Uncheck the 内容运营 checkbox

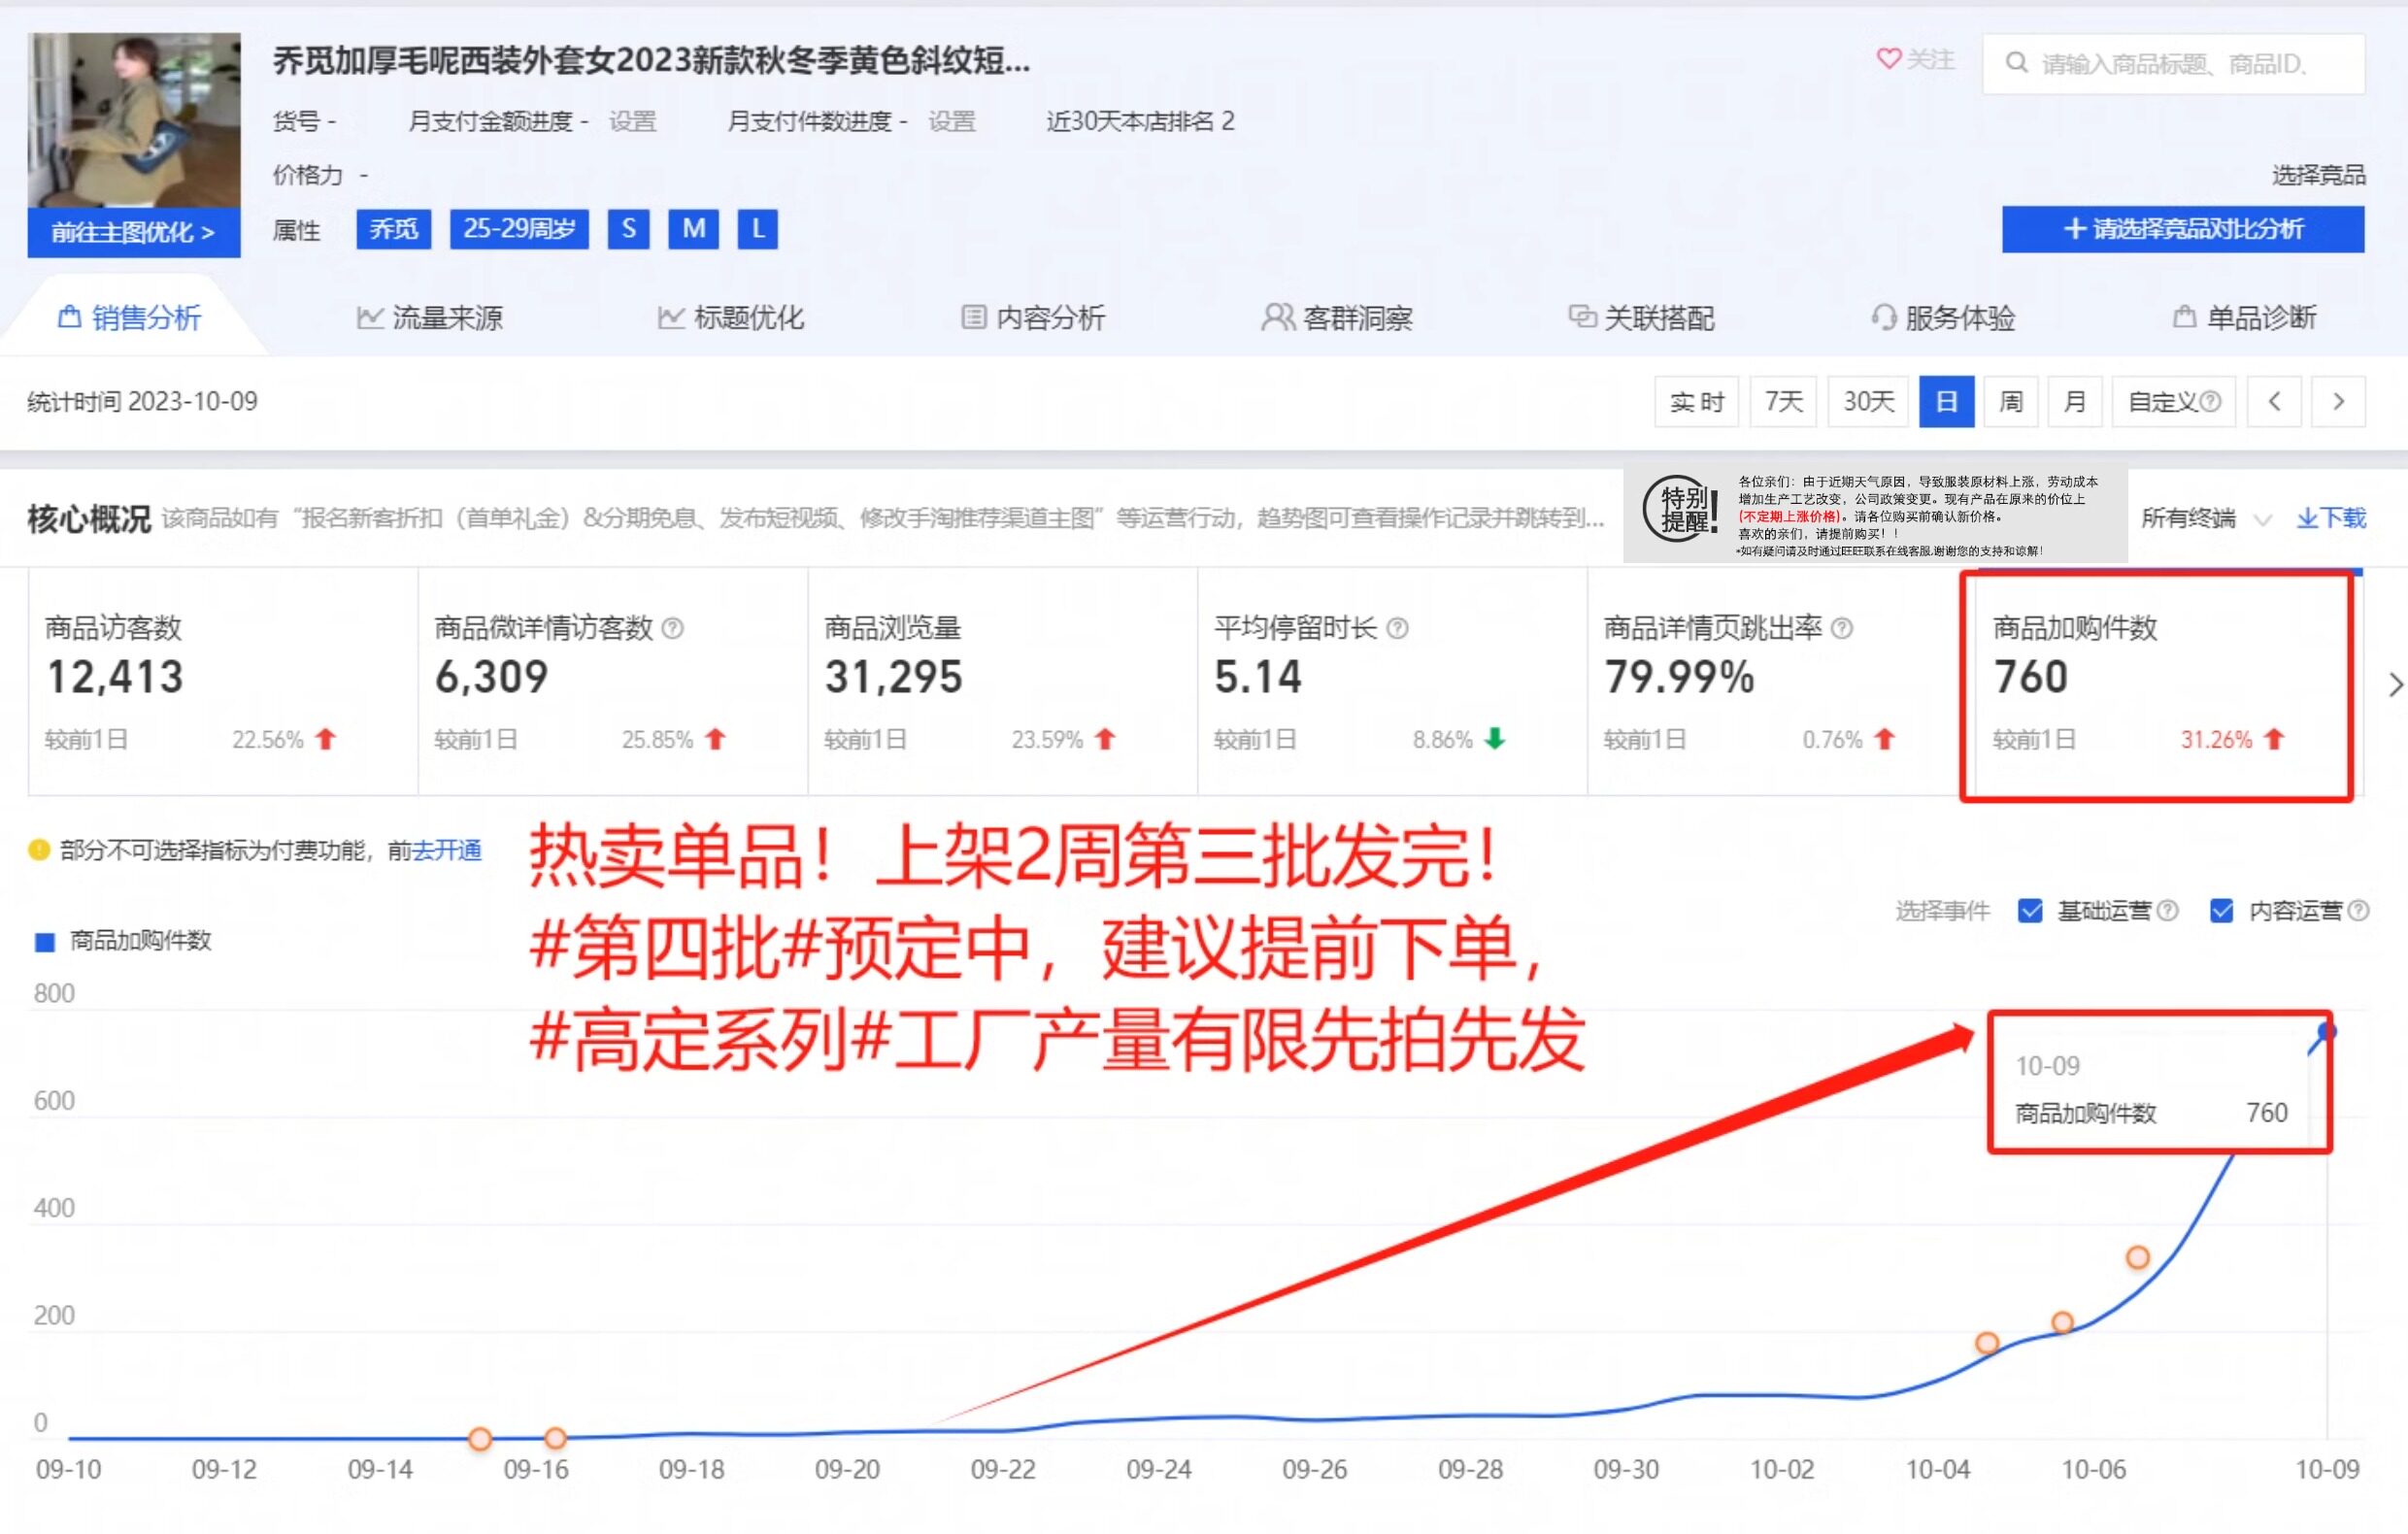tap(2221, 911)
